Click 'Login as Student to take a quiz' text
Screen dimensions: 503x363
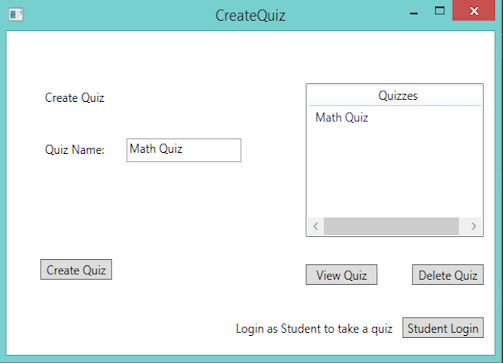click(x=314, y=329)
